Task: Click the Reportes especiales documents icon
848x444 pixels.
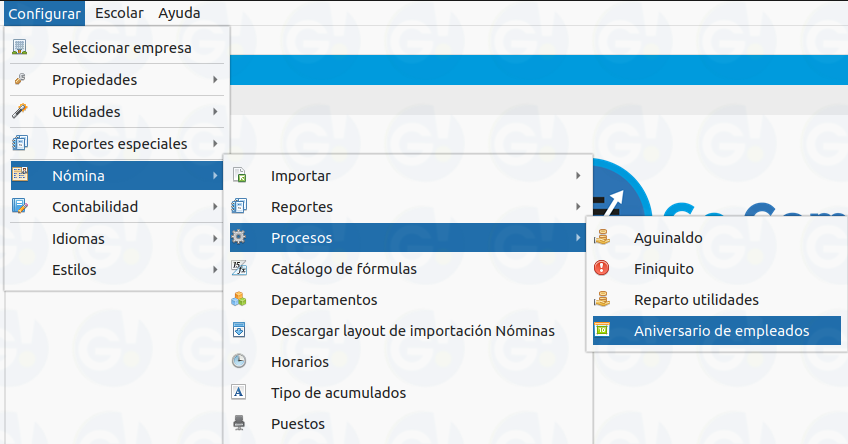Action: click(20, 143)
